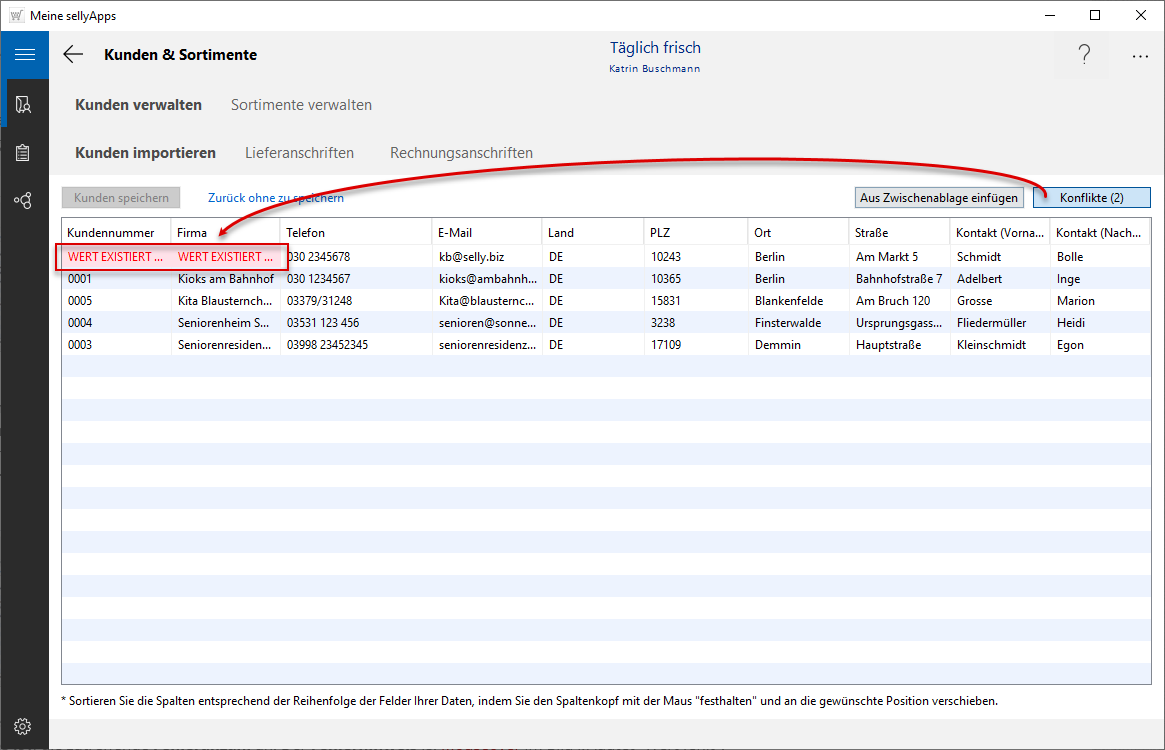Open the three-dot more options menu
Screen dimensions: 1165x750
pyautogui.click(x=1140, y=57)
